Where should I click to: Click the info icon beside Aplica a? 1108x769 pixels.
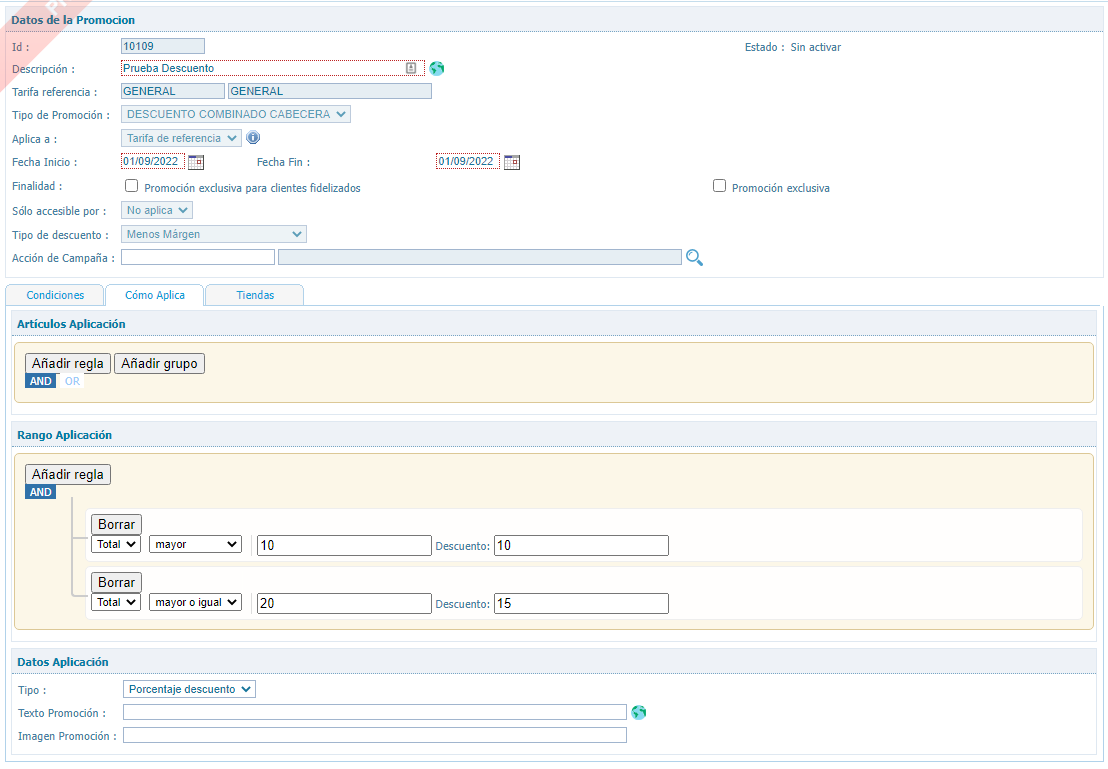point(253,138)
